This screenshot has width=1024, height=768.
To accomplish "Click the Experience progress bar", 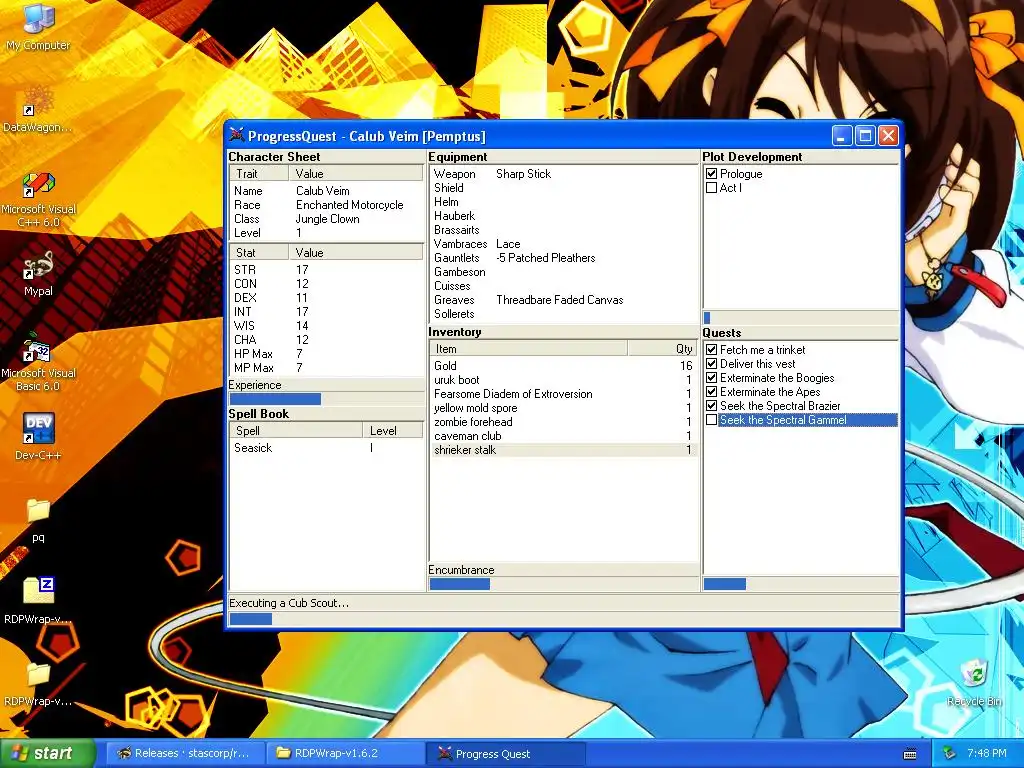I will pos(327,399).
